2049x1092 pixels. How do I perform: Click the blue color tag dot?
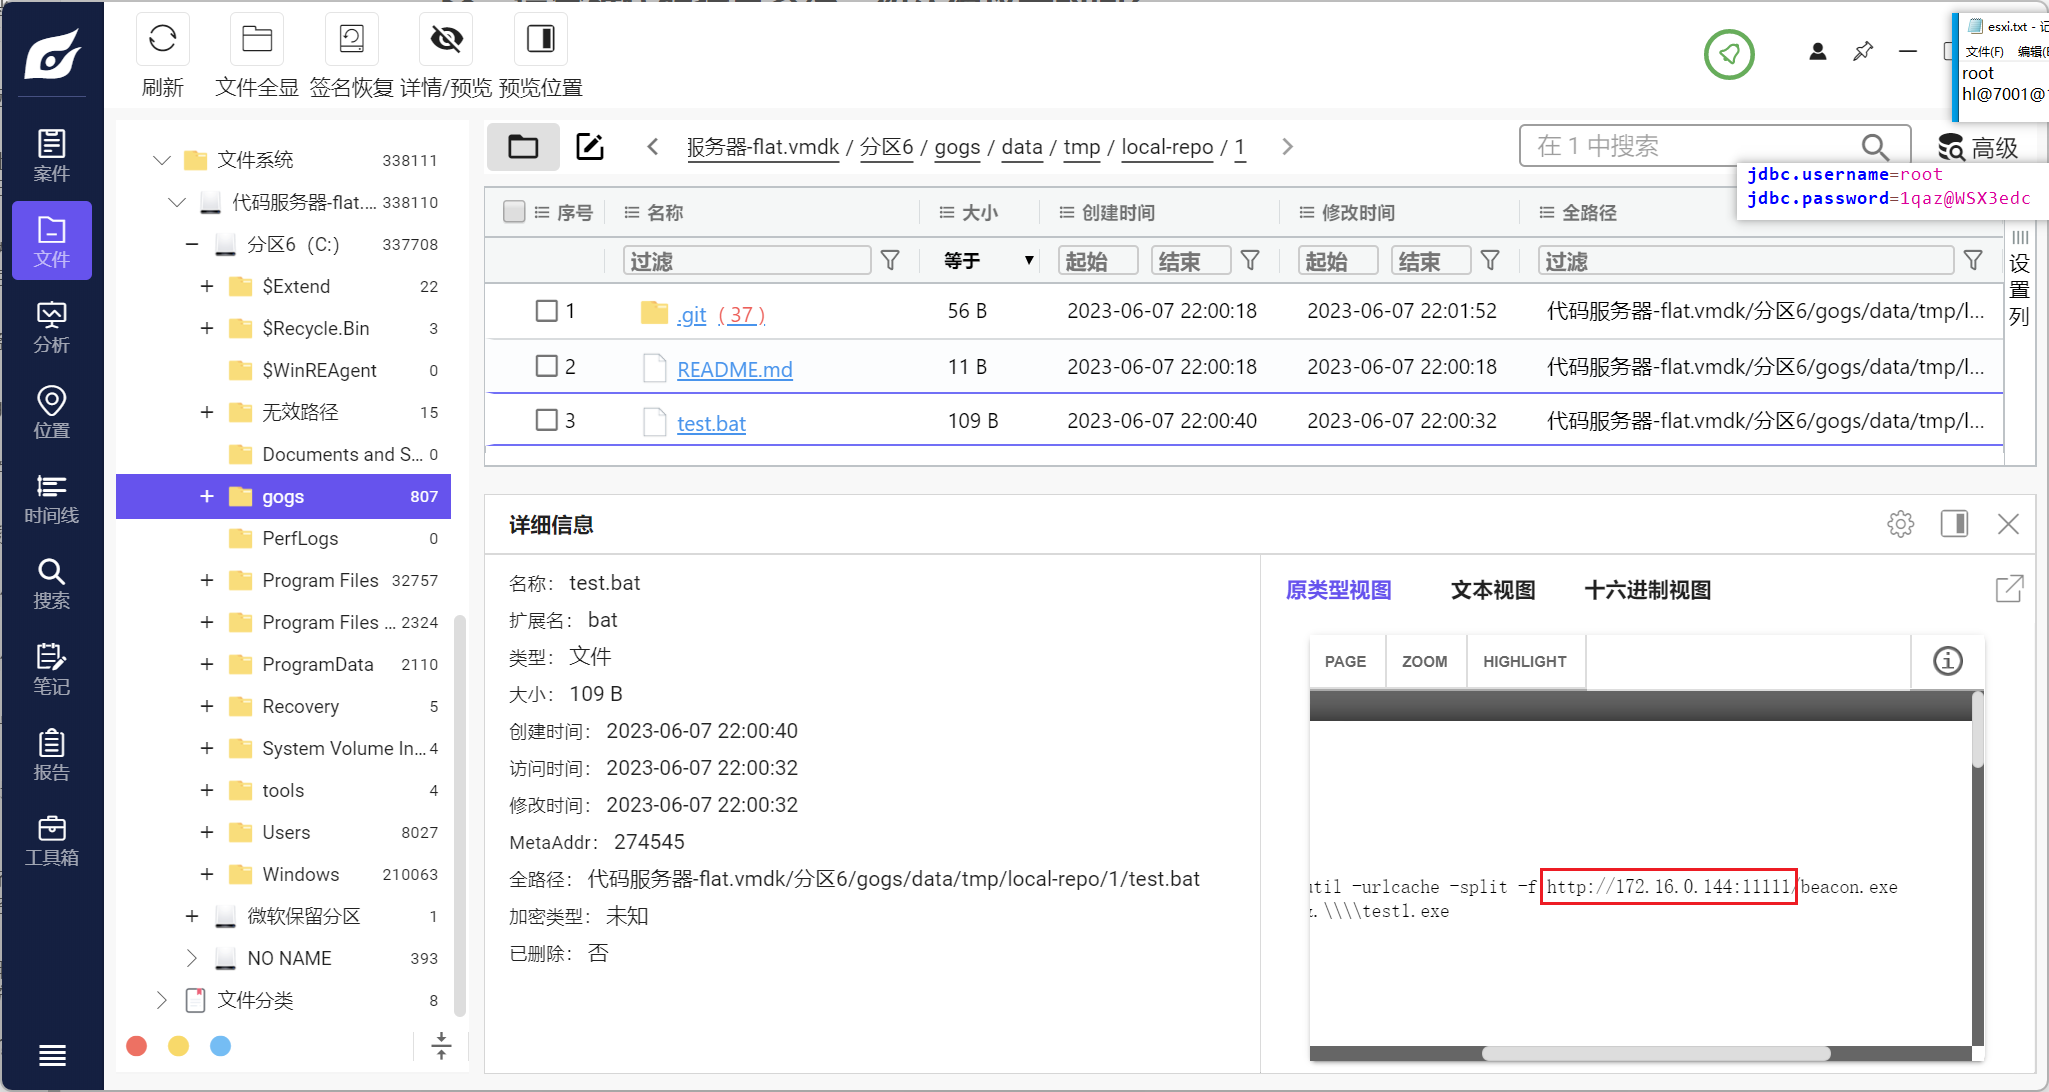[x=221, y=1046]
